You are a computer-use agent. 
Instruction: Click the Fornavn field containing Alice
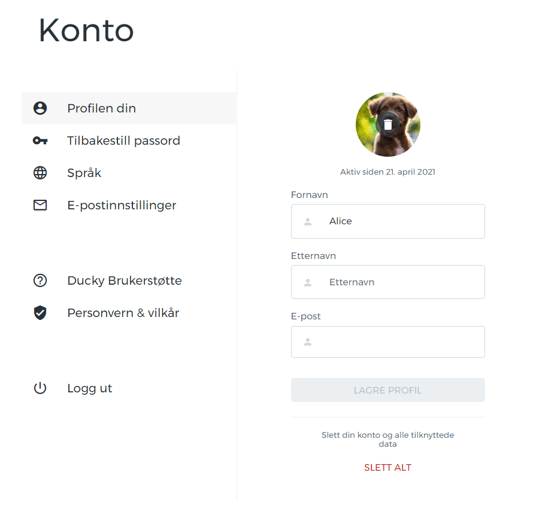click(388, 221)
